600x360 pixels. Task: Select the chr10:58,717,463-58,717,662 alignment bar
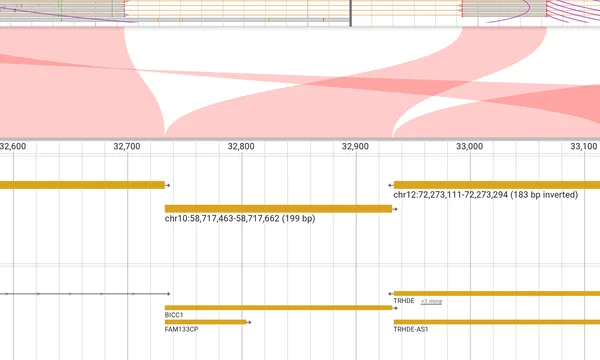pos(279,209)
